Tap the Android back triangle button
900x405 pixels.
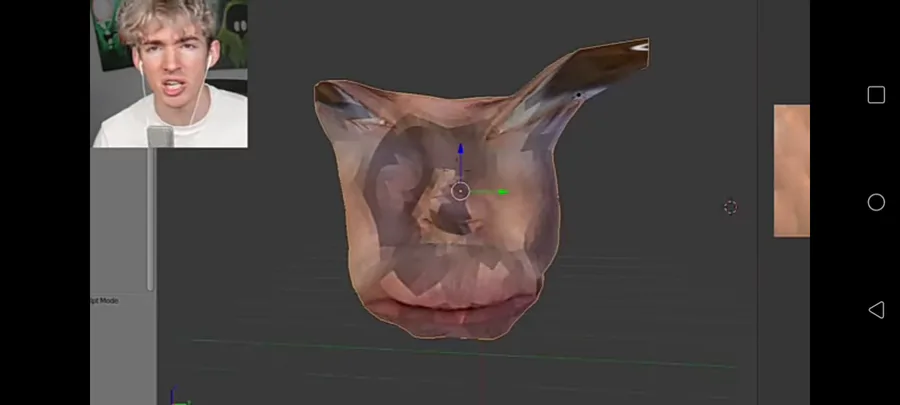(x=876, y=310)
